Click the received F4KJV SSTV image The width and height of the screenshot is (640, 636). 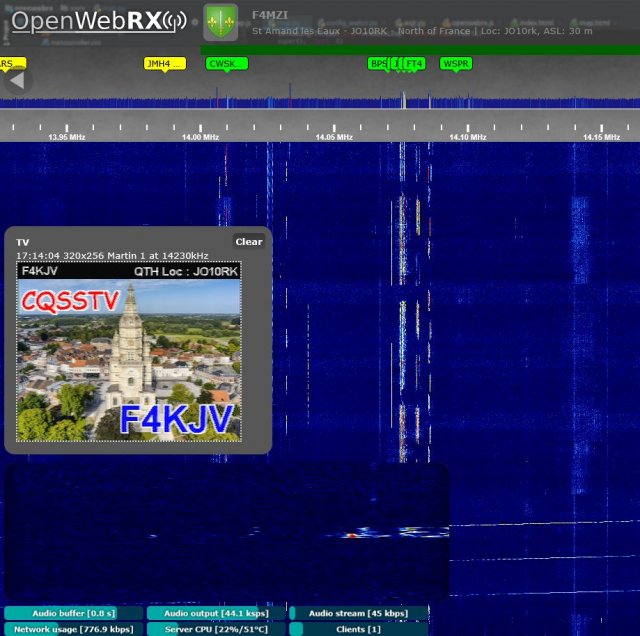coord(129,352)
